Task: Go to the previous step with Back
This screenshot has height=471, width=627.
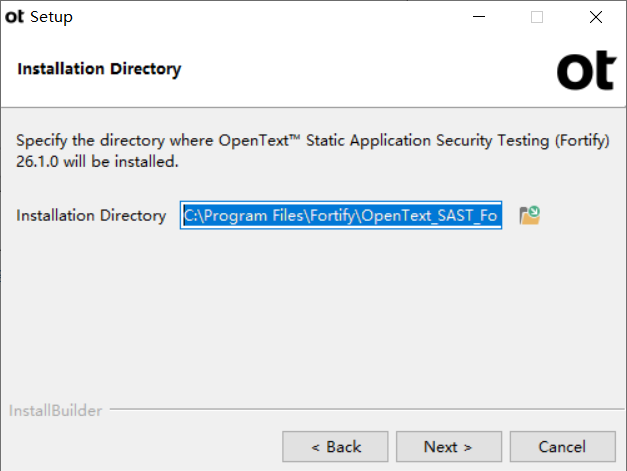Action: tap(335, 447)
